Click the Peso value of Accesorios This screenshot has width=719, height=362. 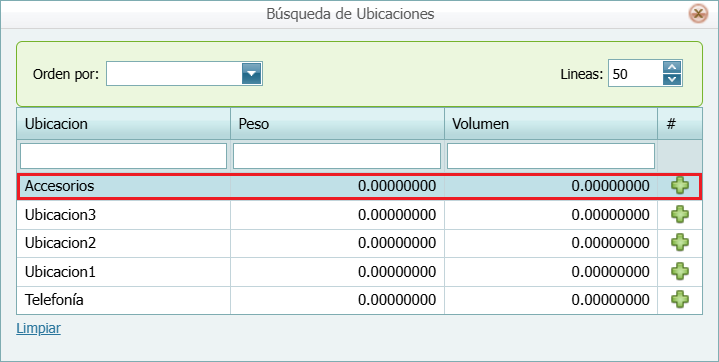point(397,186)
